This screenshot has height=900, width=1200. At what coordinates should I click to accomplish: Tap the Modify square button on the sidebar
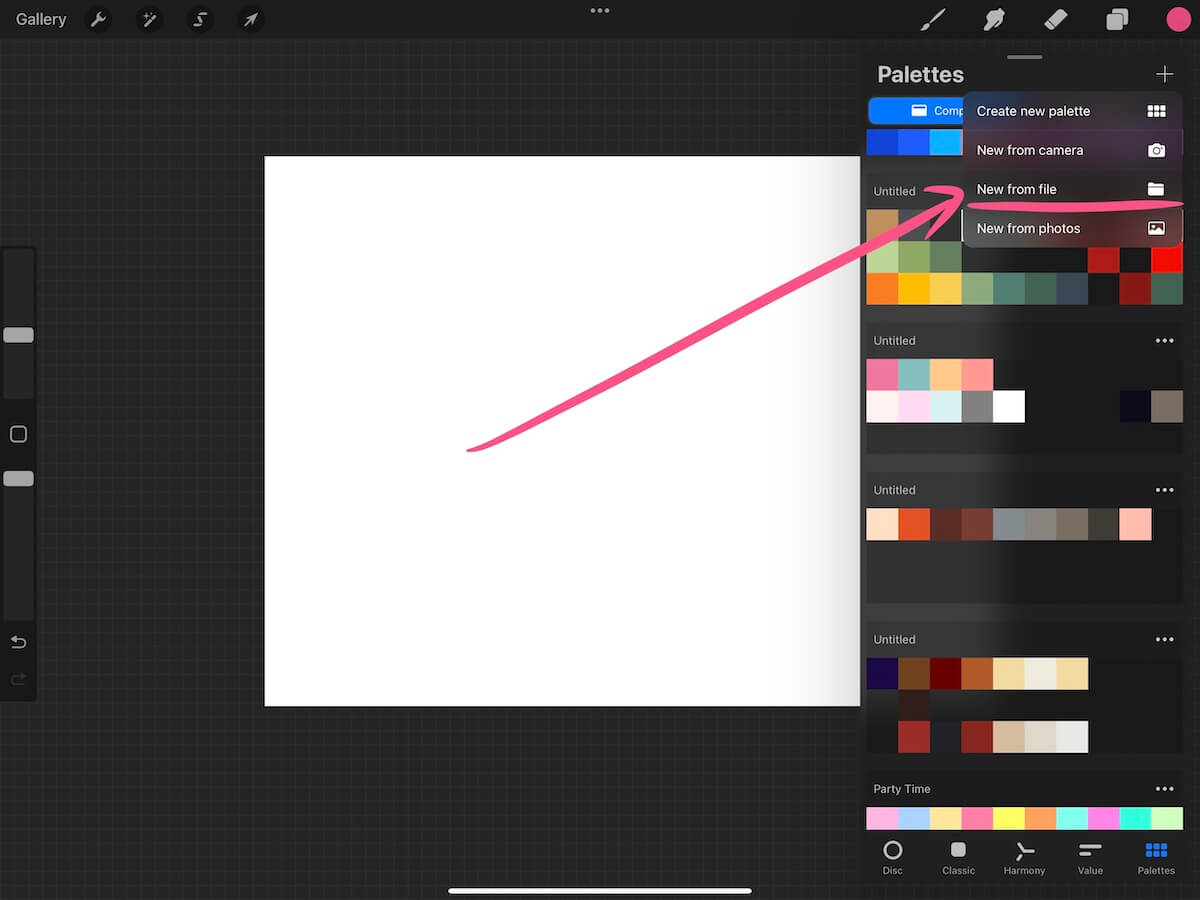click(18, 433)
